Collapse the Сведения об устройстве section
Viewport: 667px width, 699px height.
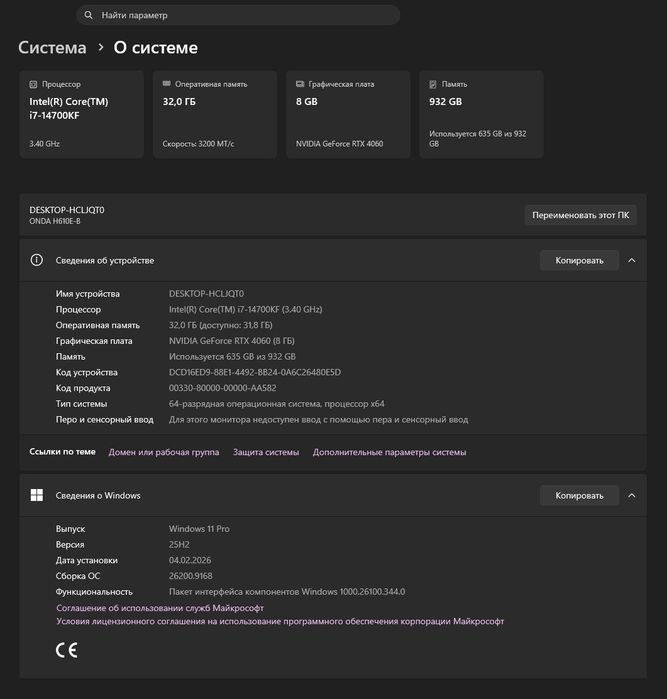pos(632,260)
